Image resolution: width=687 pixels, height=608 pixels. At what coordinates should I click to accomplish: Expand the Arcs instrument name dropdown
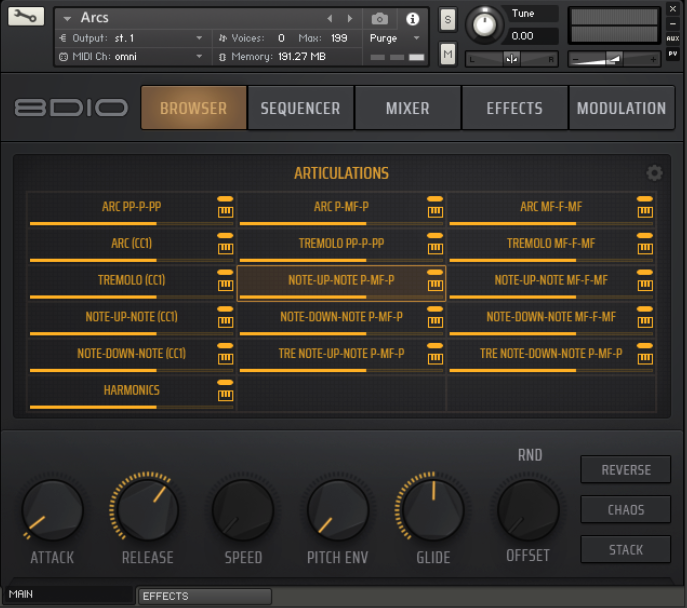point(67,19)
